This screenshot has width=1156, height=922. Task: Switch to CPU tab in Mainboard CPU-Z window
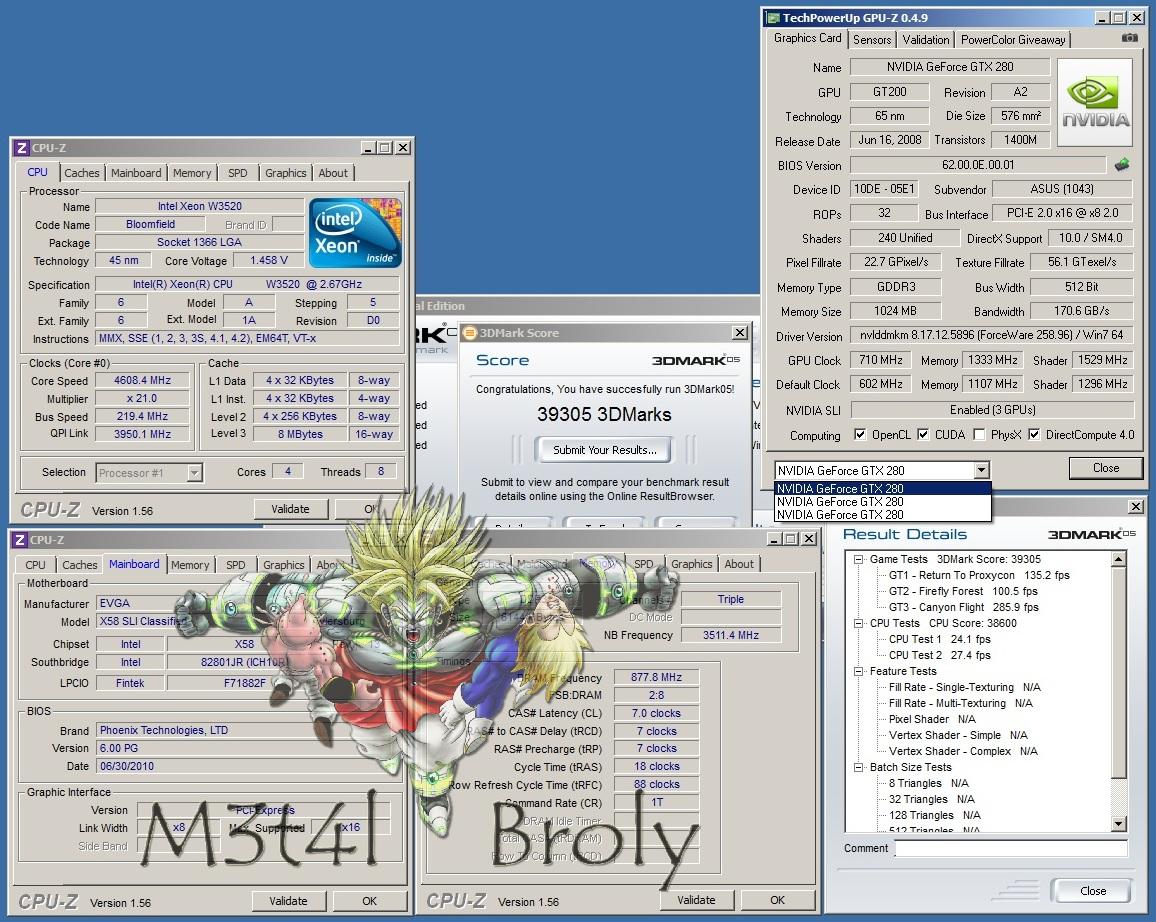pos(35,565)
